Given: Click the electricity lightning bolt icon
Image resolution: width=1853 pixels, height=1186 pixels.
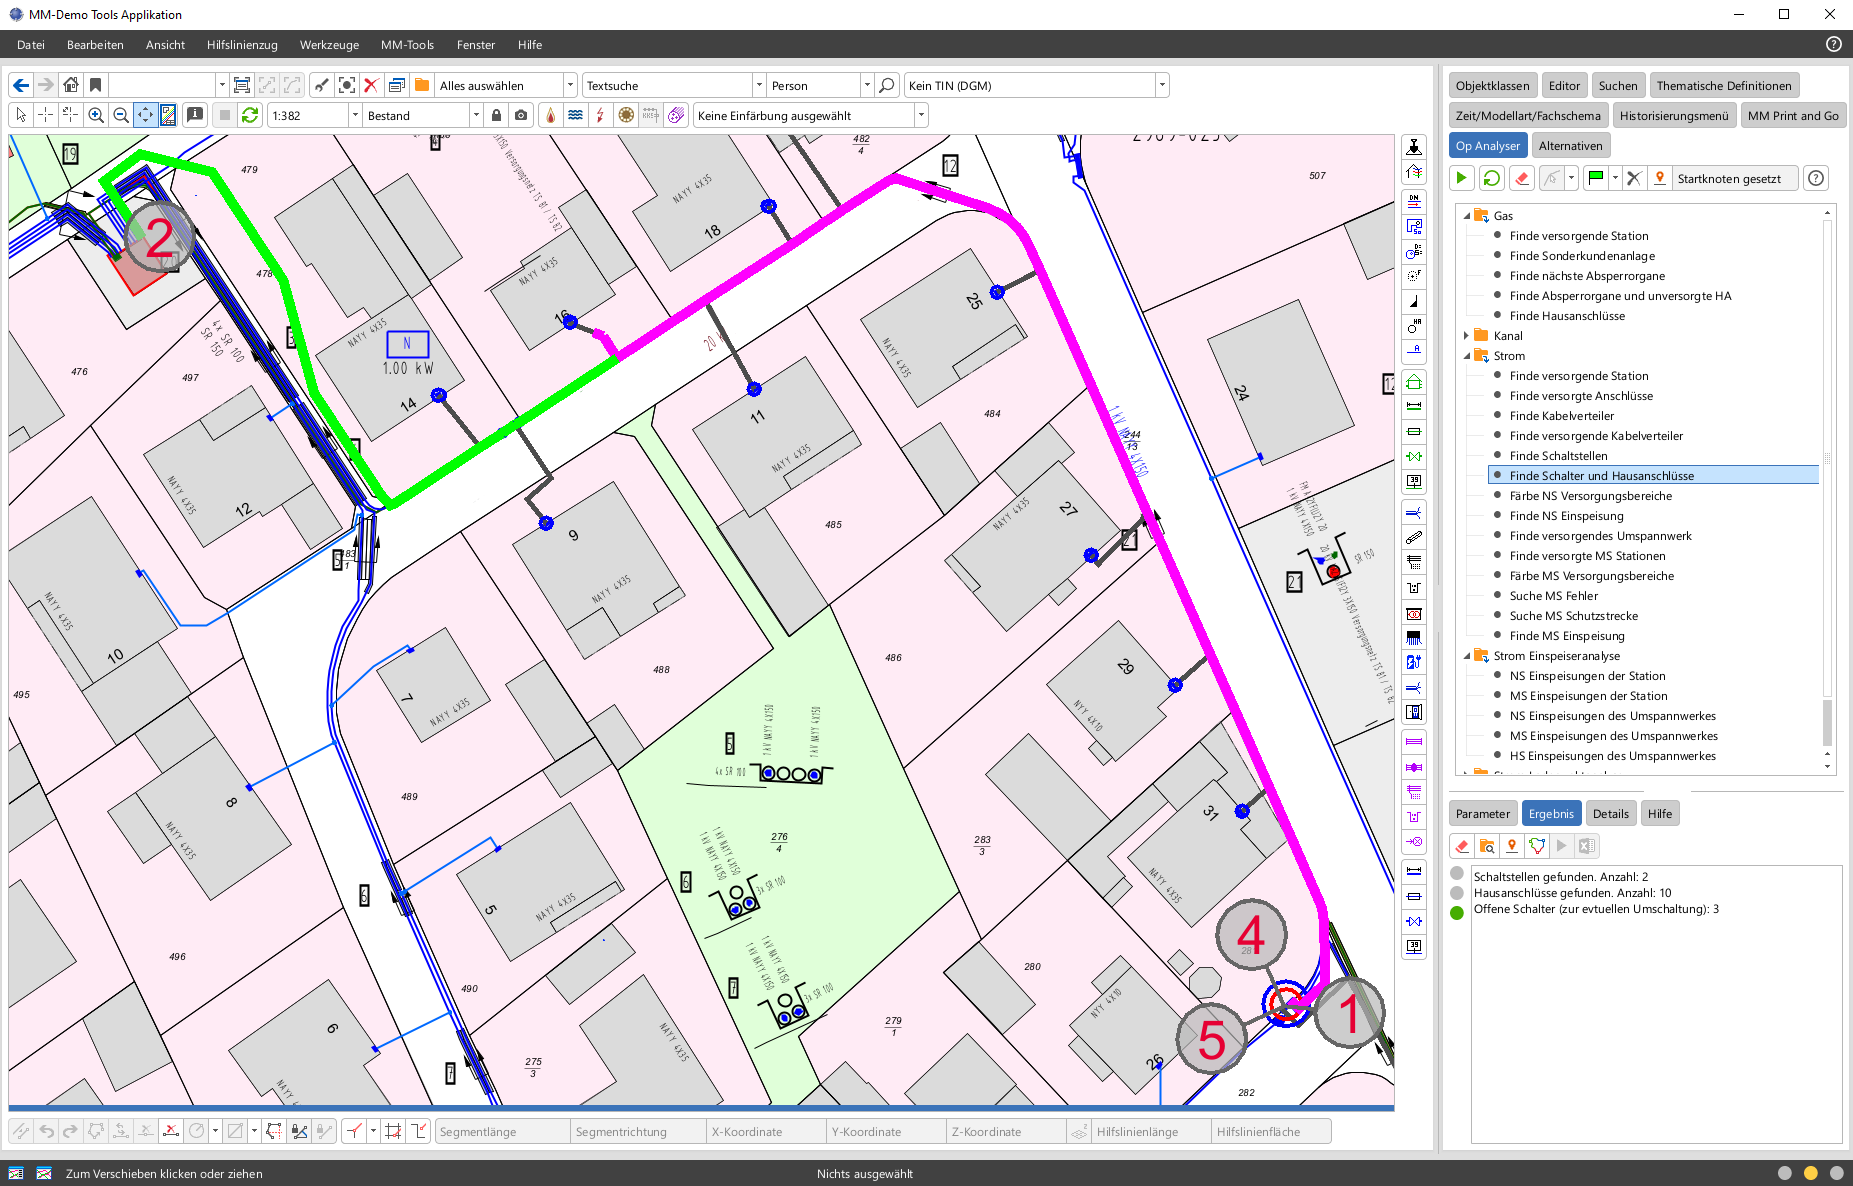Looking at the screenshot, I should (x=601, y=115).
